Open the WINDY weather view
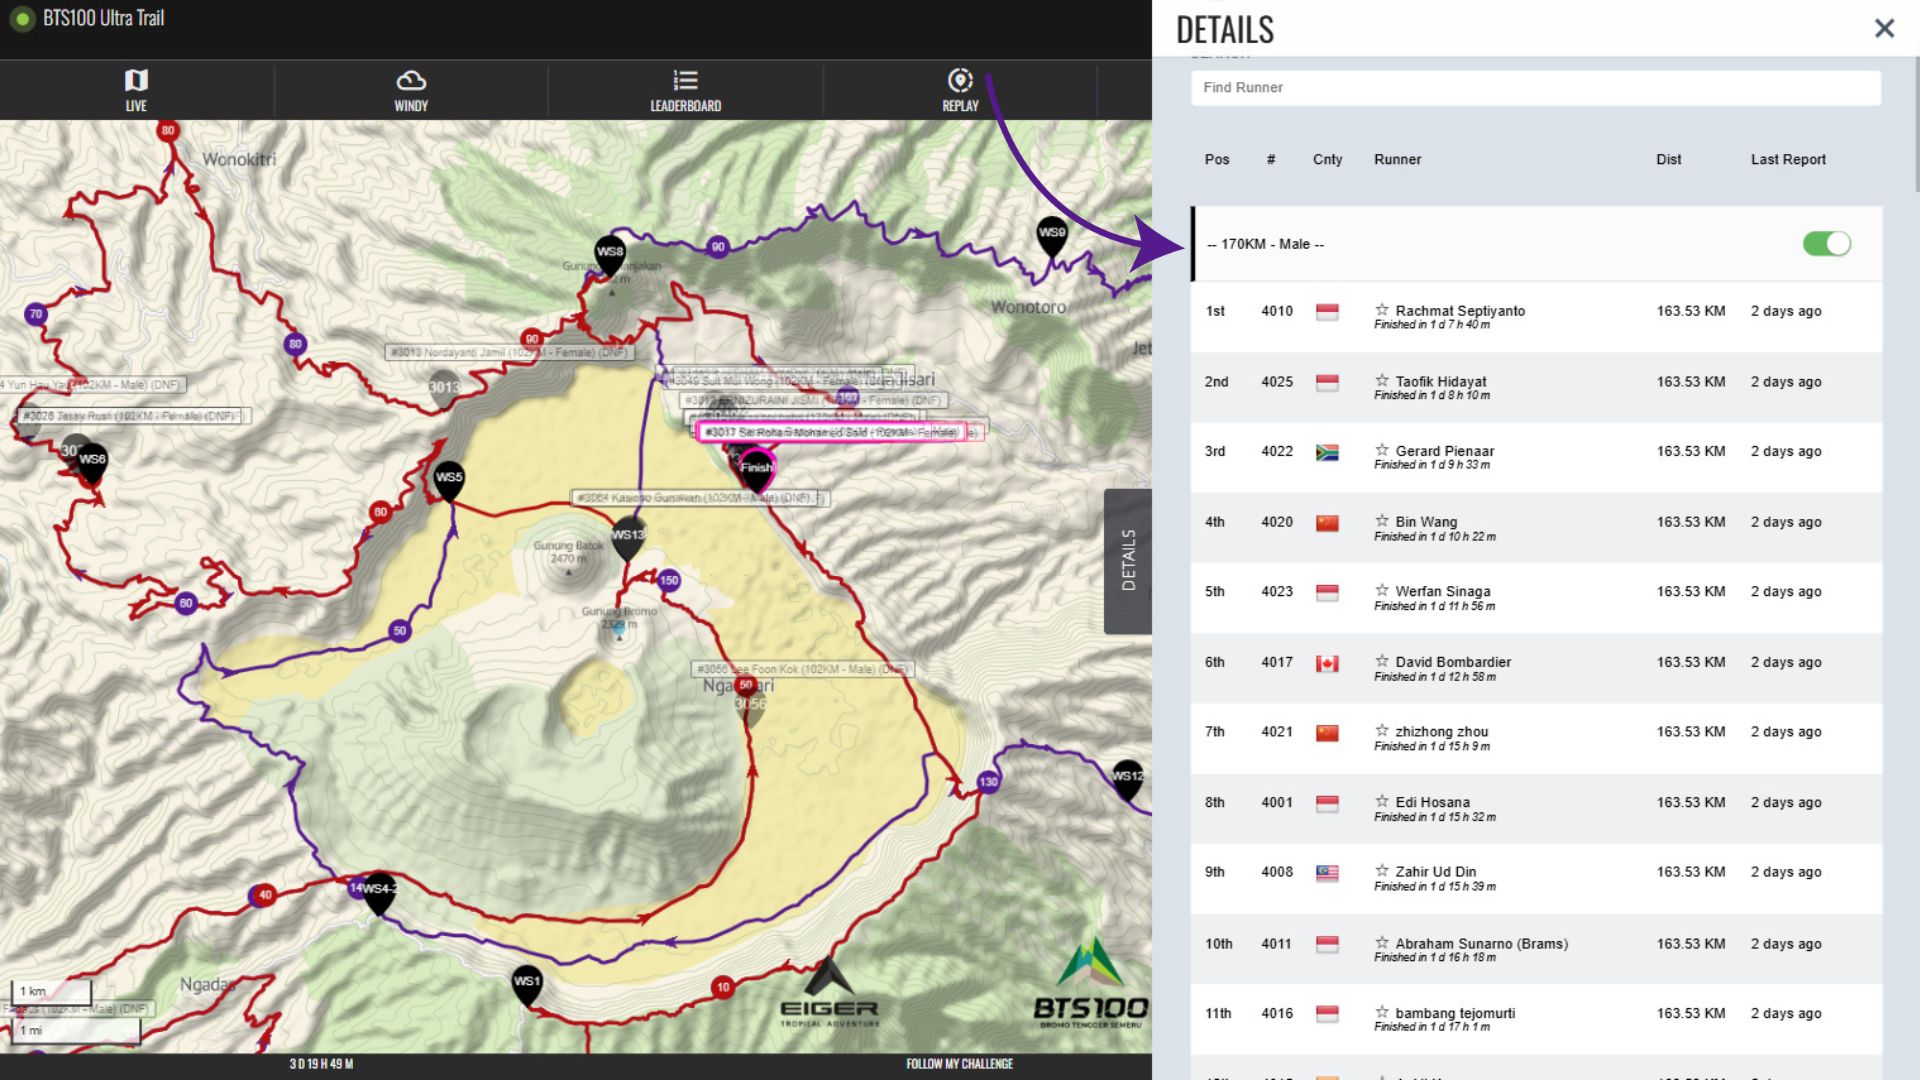Image resolution: width=1920 pixels, height=1080 pixels. pyautogui.click(x=411, y=90)
